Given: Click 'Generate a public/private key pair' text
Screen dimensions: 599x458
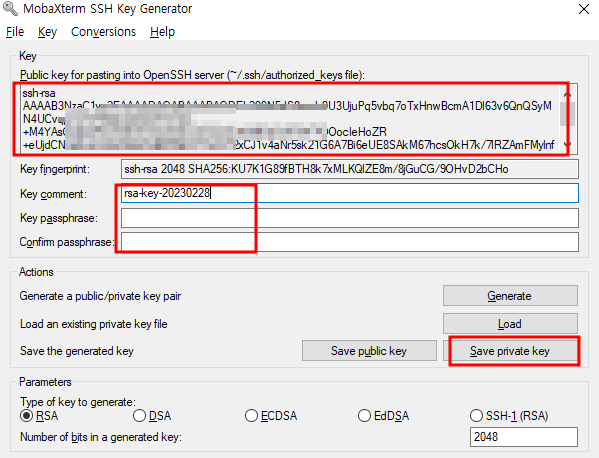Looking at the screenshot, I should (x=100, y=296).
